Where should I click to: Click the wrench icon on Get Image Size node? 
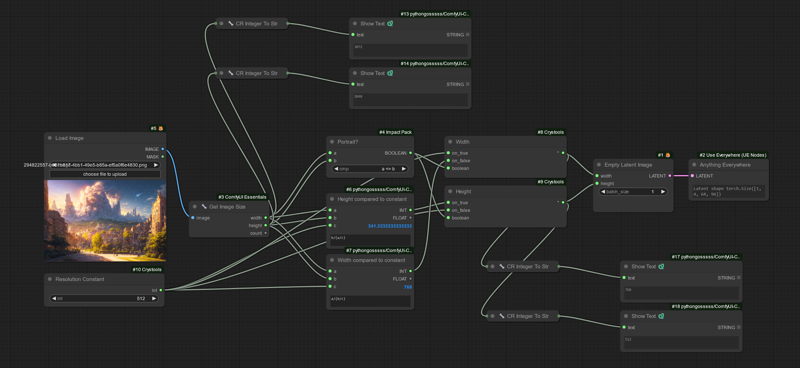(x=204, y=207)
